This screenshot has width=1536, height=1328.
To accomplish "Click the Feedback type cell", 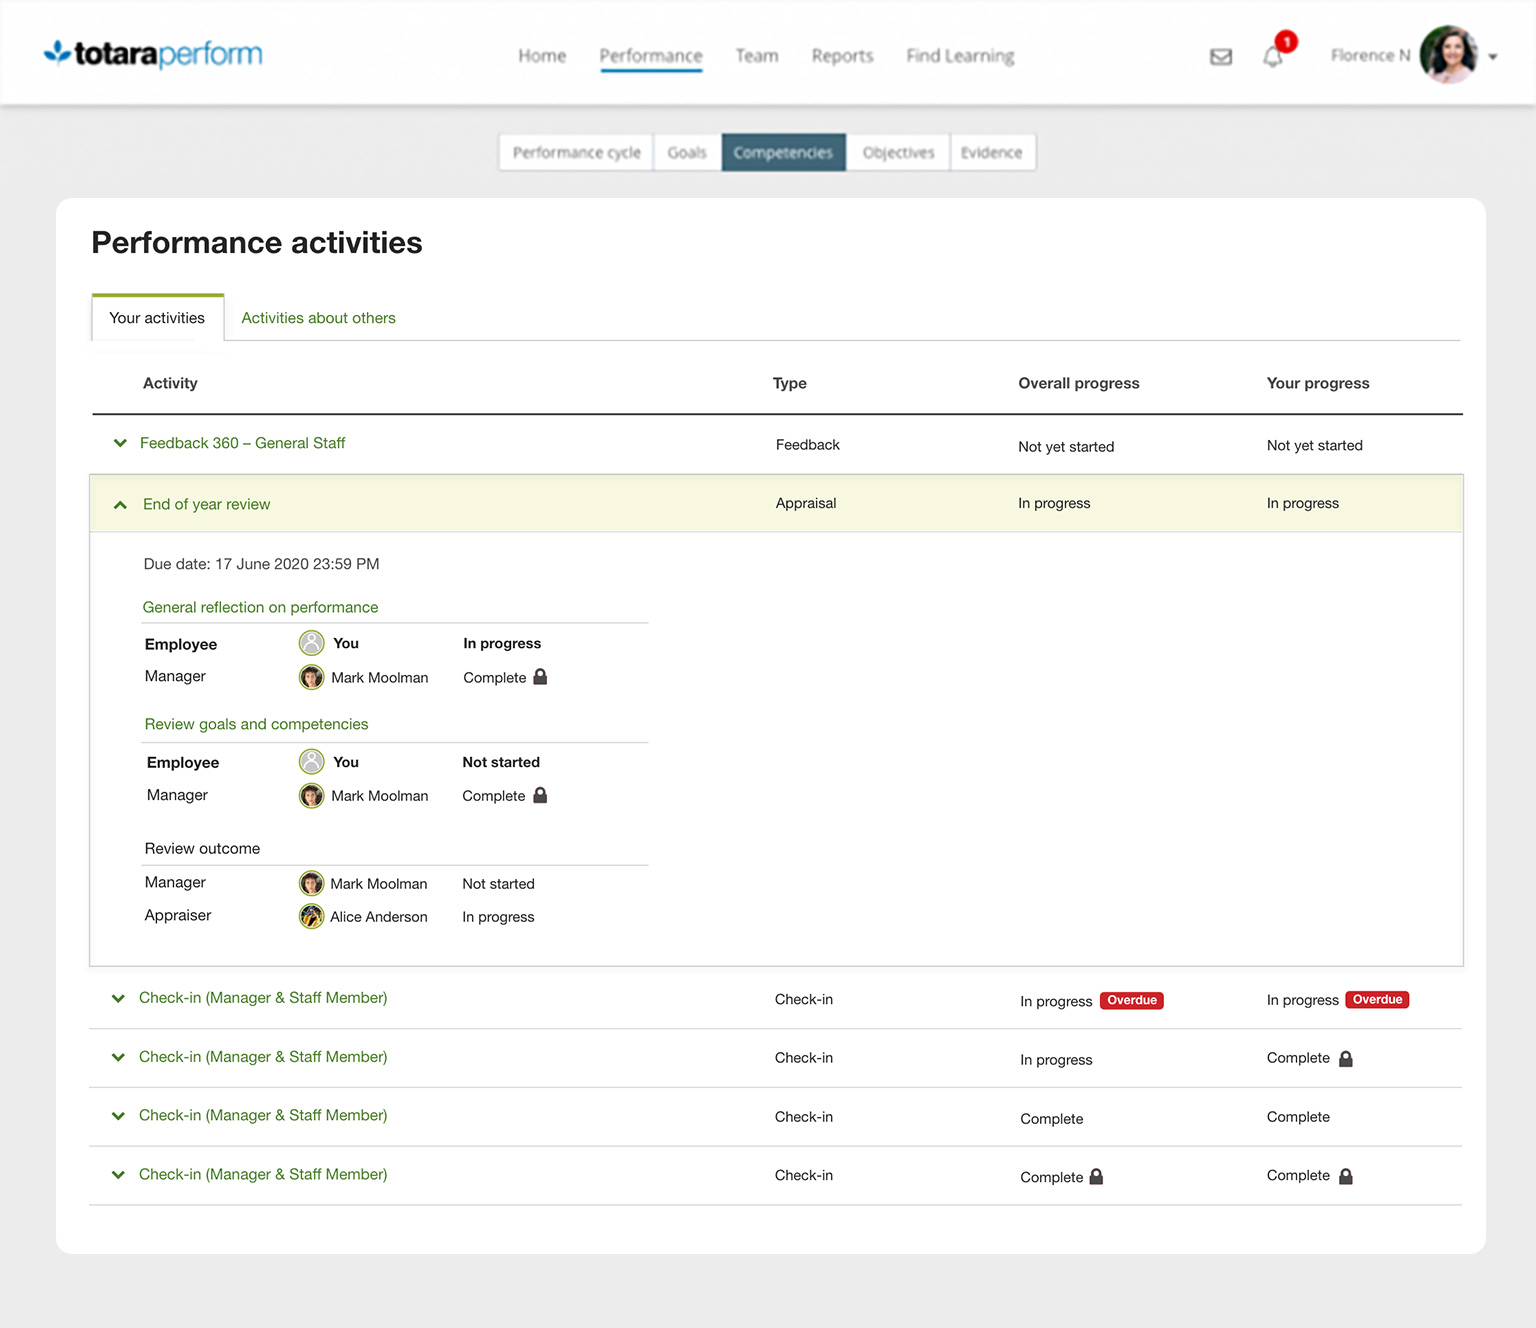I will 808,445.
